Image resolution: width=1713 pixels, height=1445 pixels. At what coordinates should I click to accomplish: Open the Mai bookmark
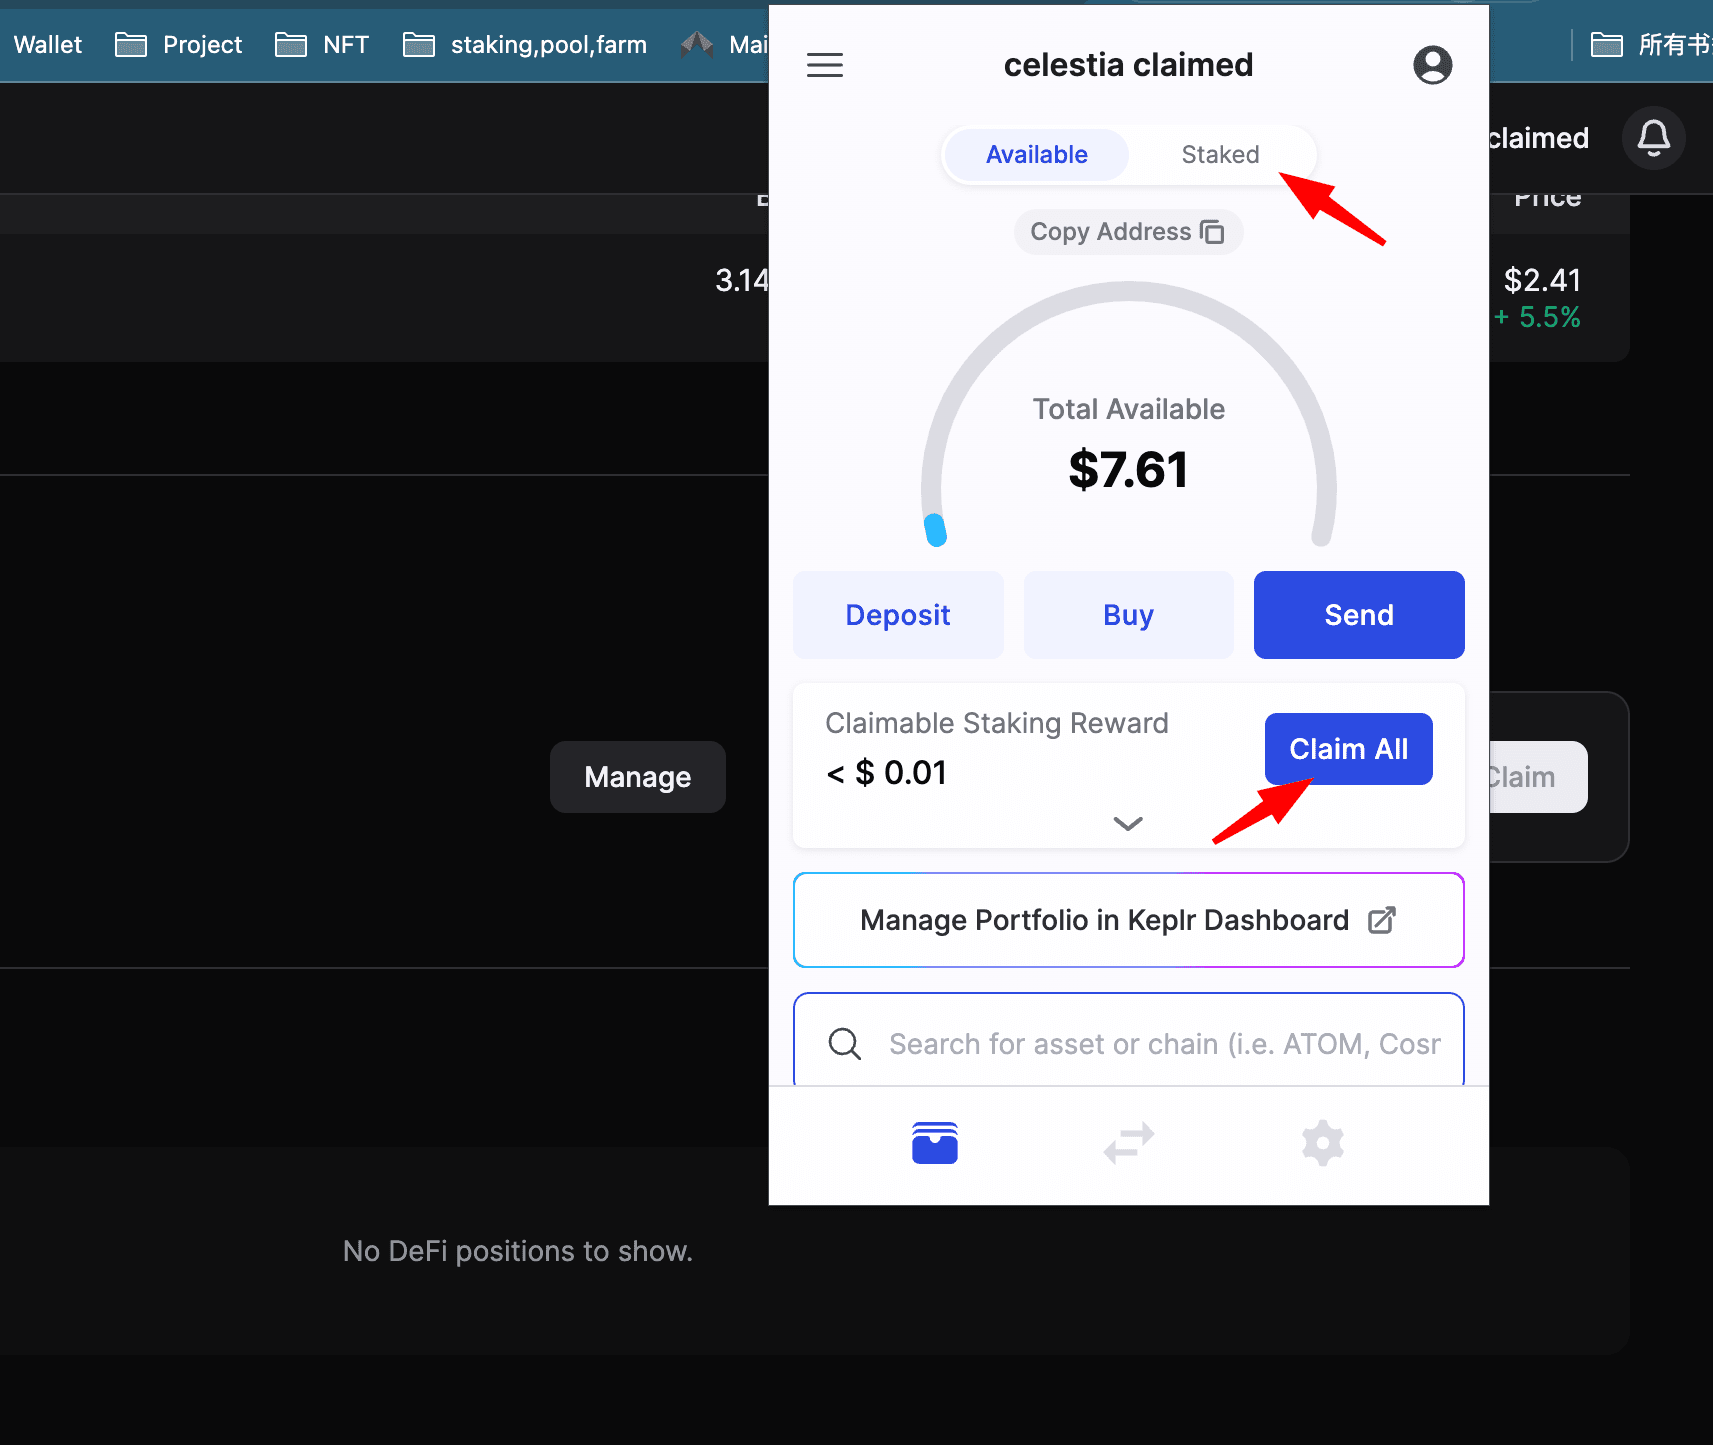(x=724, y=45)
